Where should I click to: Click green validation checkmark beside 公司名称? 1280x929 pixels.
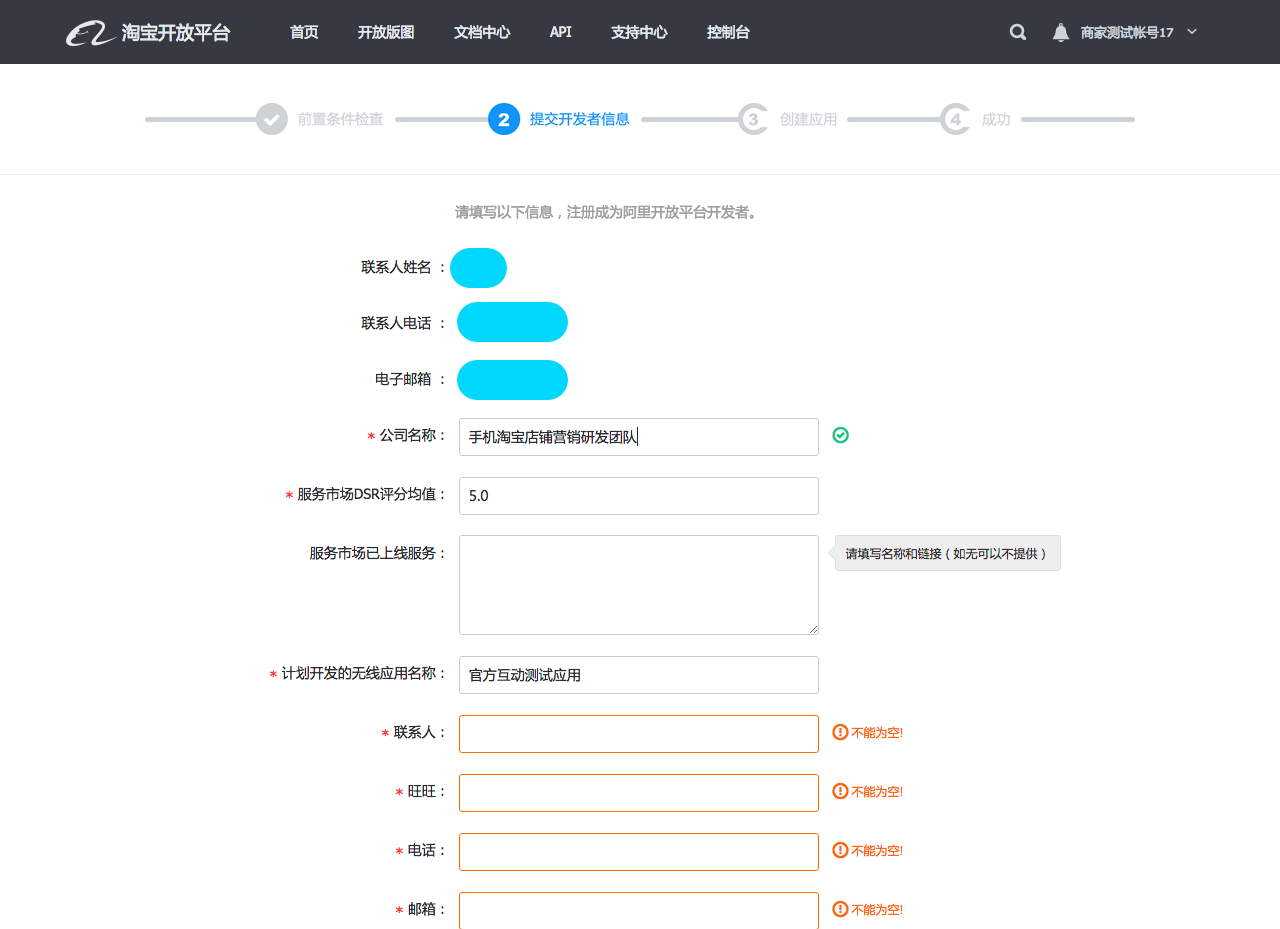click(x=840, y=435)
